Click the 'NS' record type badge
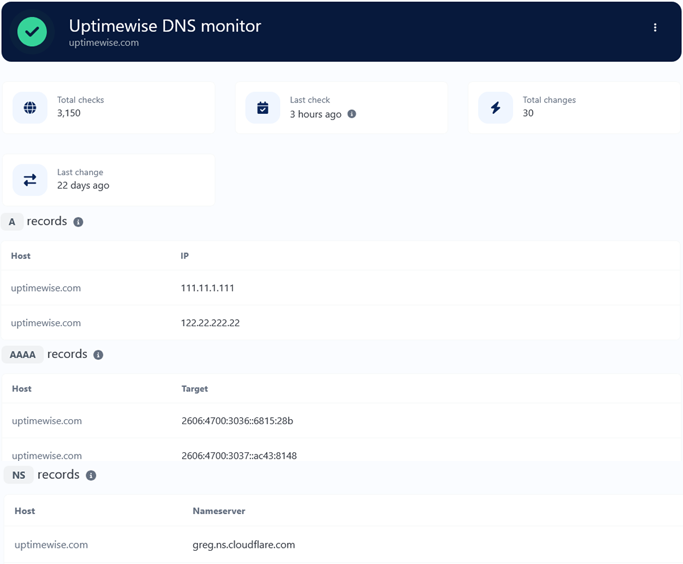The width and height of the screenshot is (683, 564). [18, 476]
